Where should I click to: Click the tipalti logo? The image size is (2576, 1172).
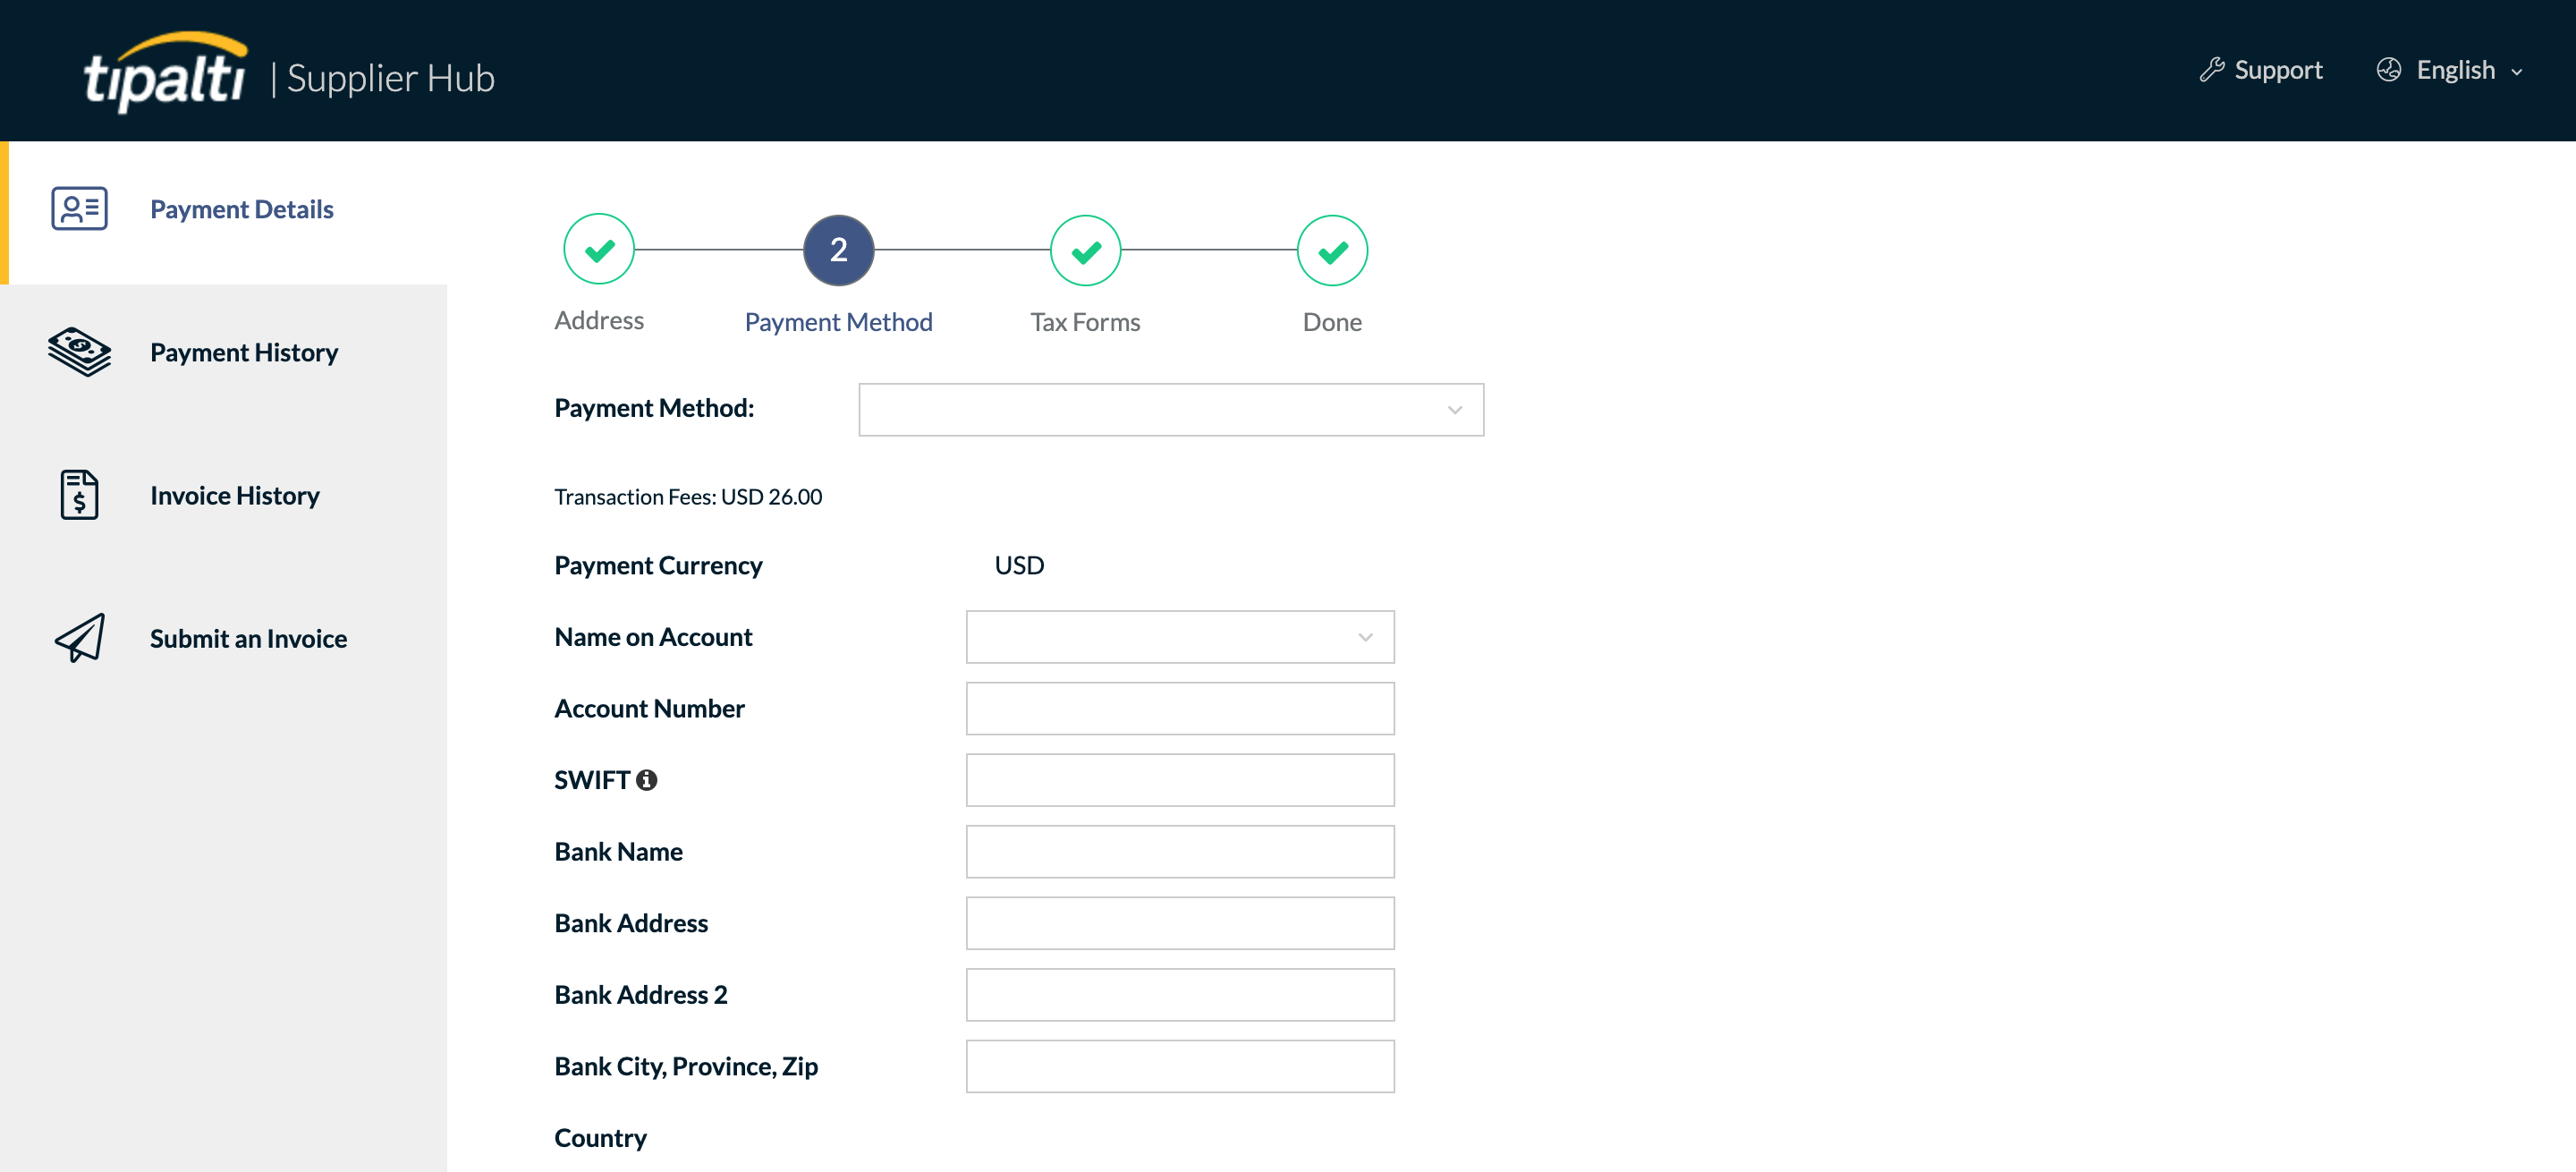tap(166, 72)
